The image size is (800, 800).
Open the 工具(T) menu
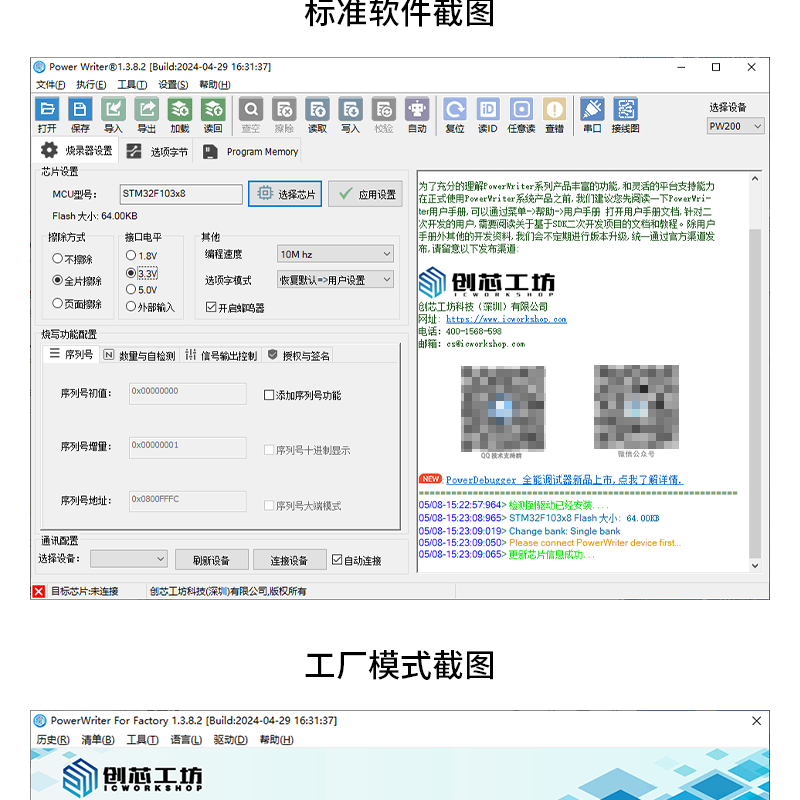click(134, 85)
